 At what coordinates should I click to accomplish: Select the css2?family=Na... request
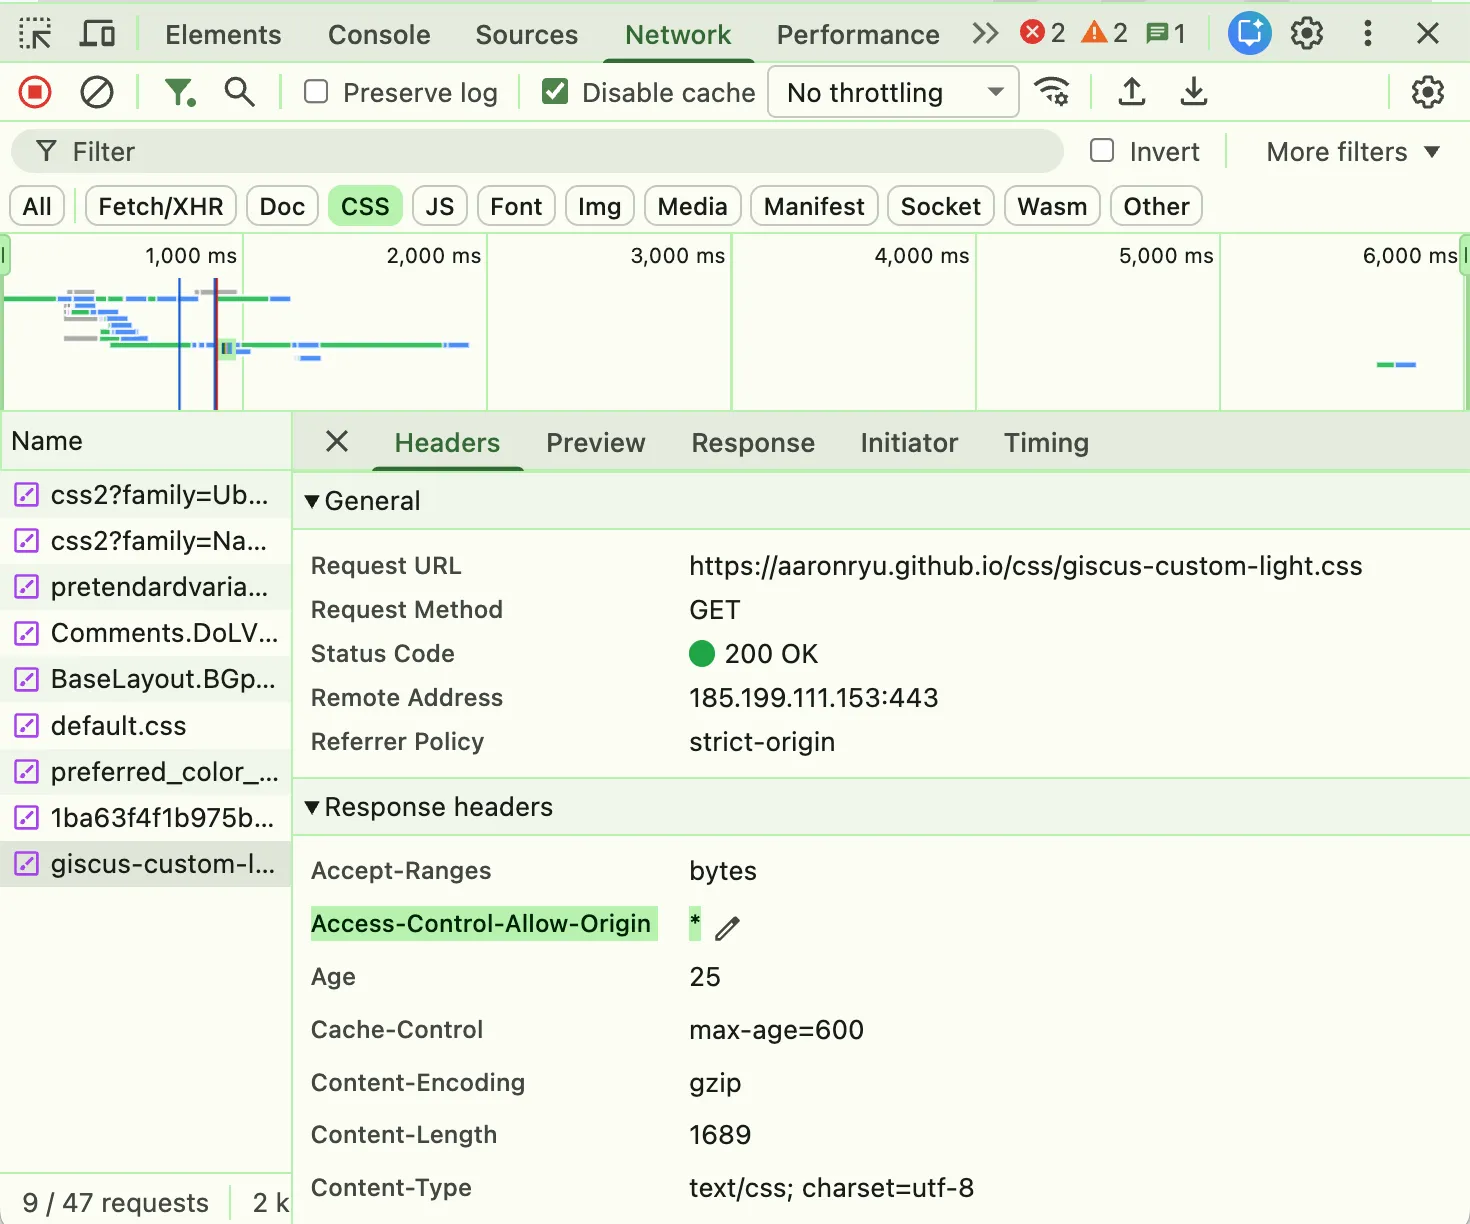(x=146, y=541)
